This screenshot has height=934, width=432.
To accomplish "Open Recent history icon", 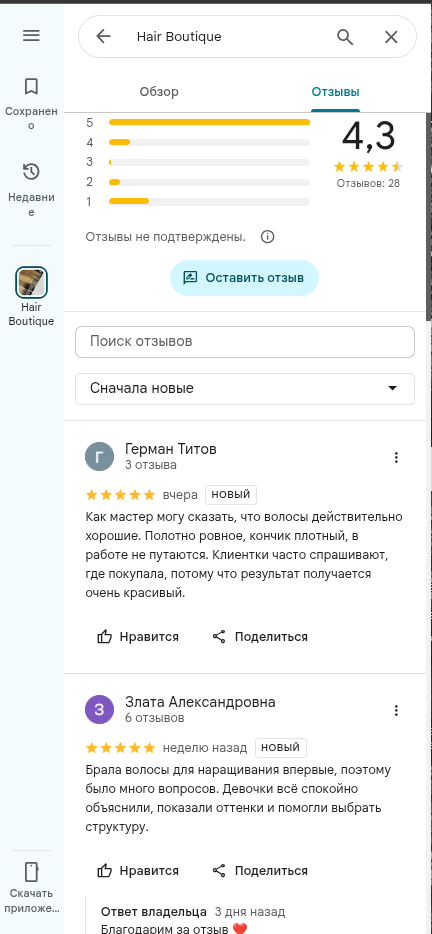I will pos(31,172).
